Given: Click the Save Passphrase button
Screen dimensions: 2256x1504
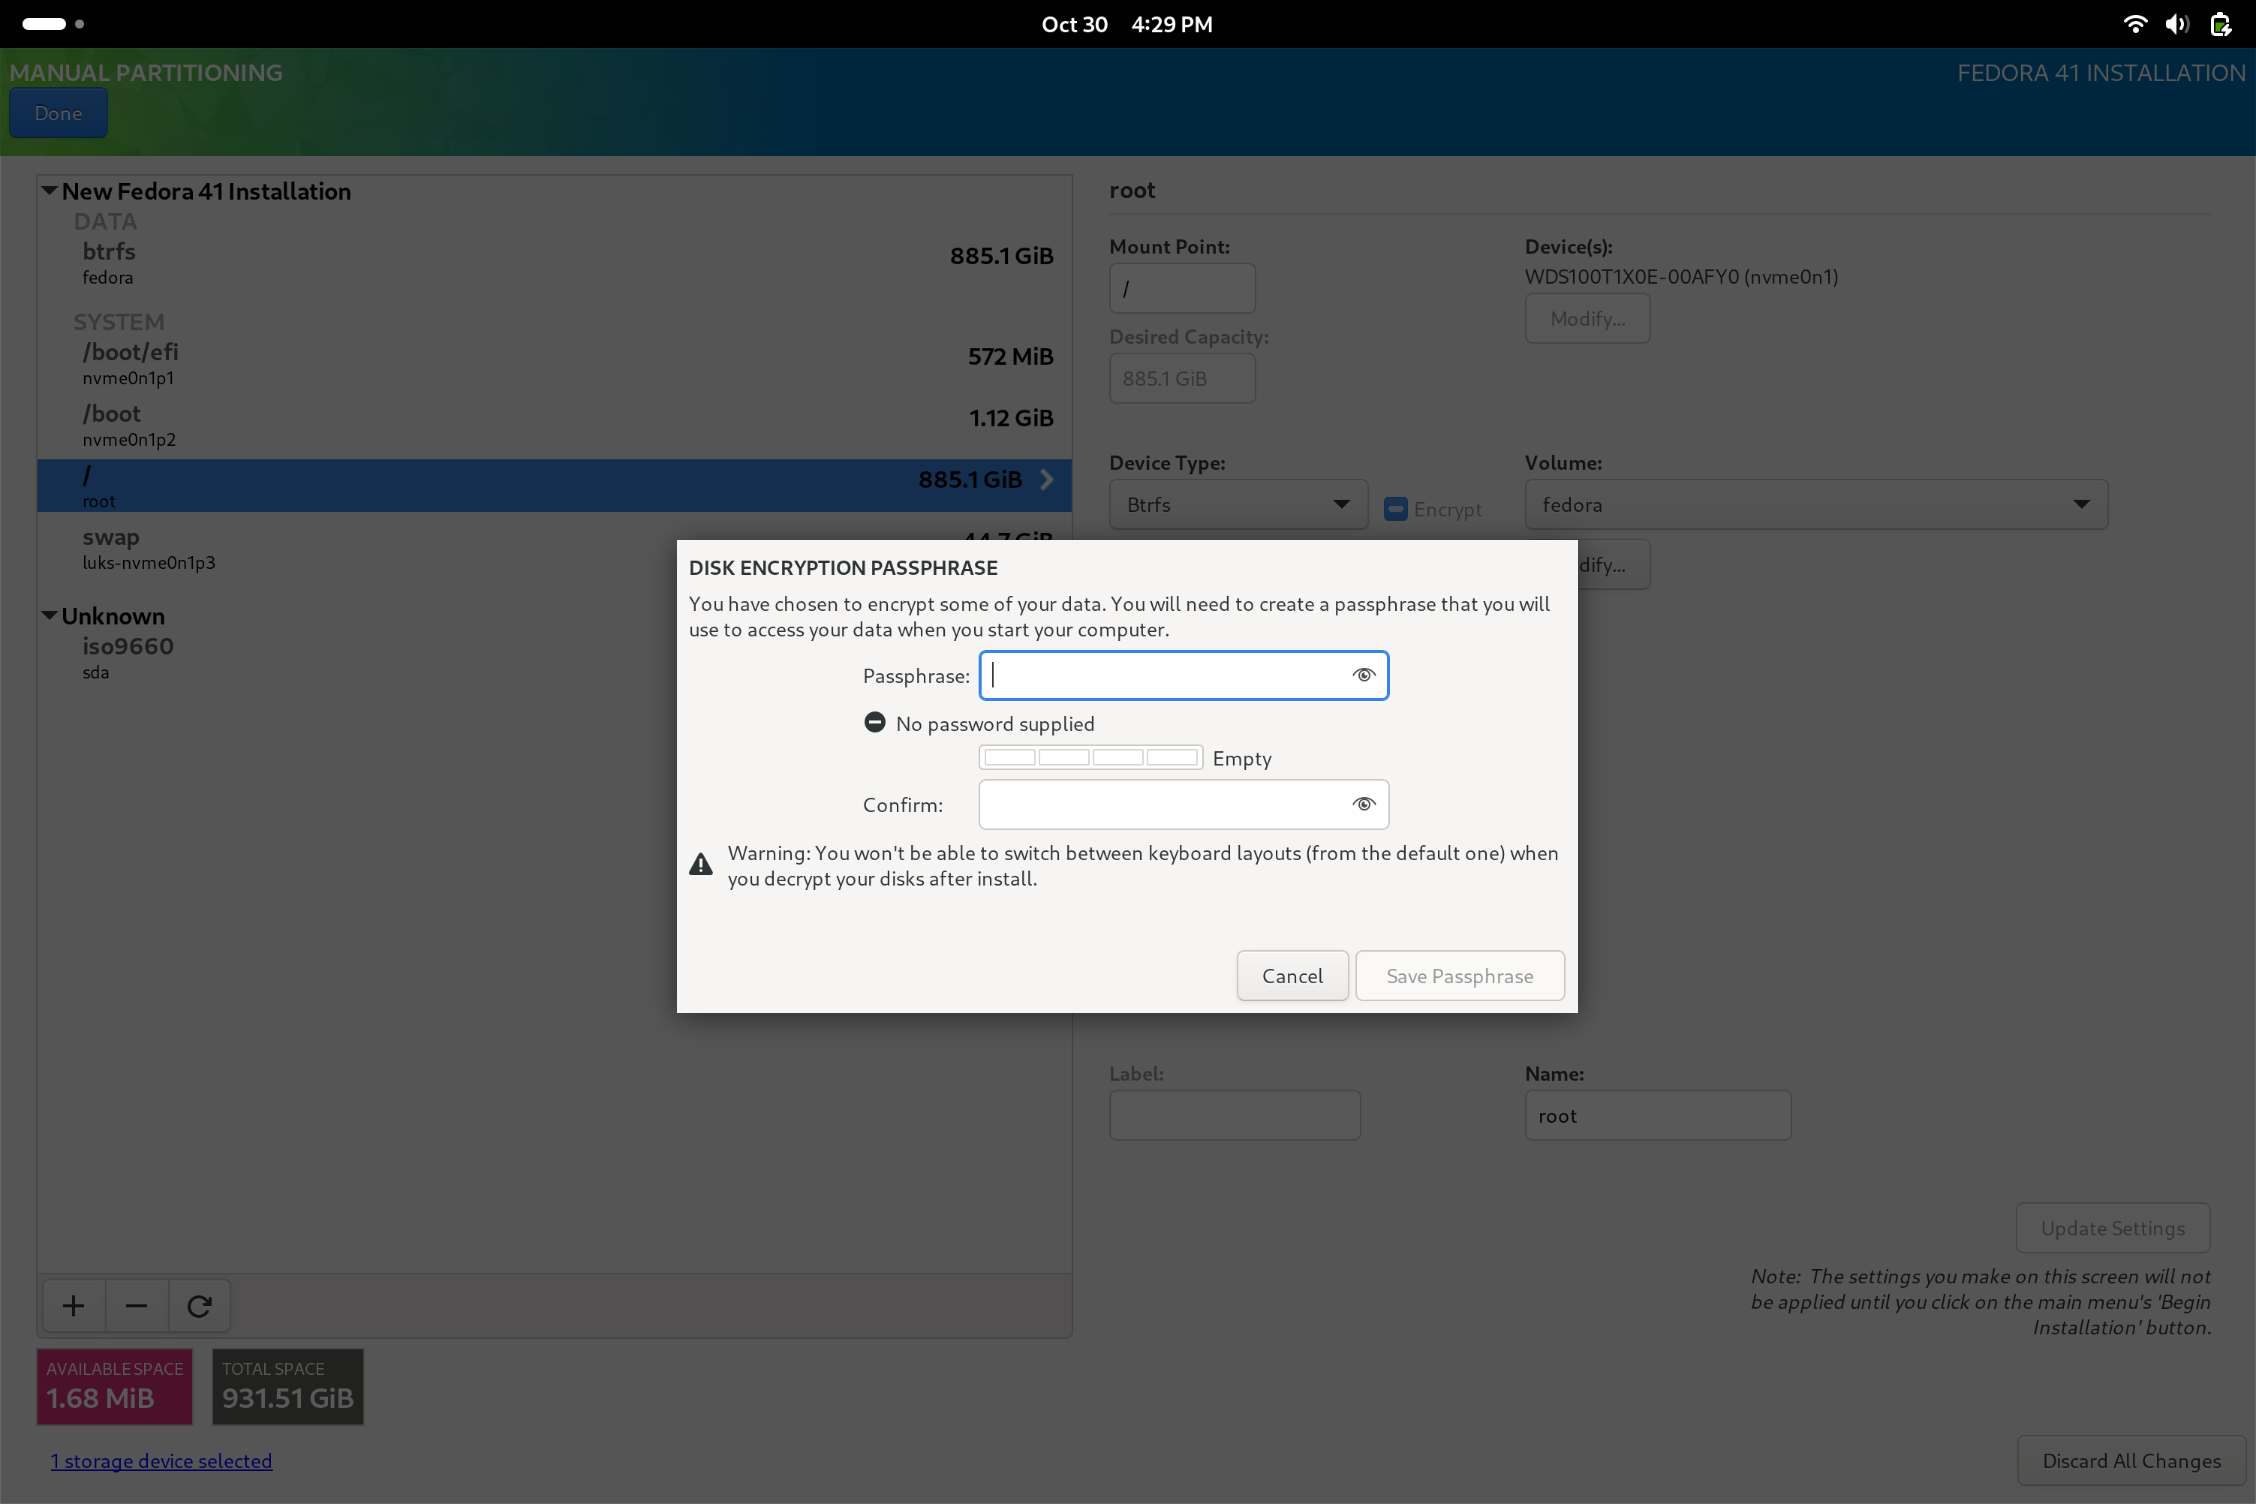Looking at the screenshot, I should [x=1459, y=976].
